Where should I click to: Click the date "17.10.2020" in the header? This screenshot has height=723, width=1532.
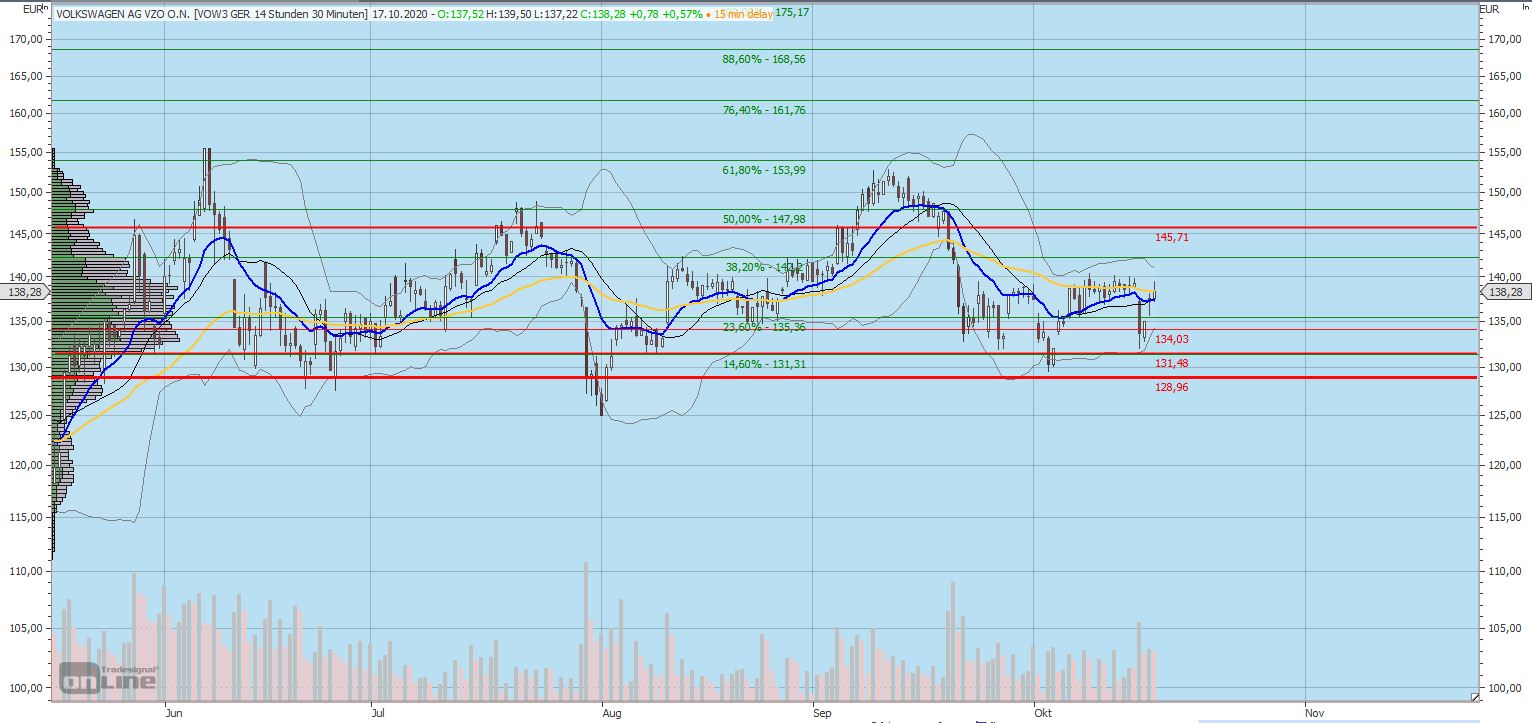coord(401,14)
